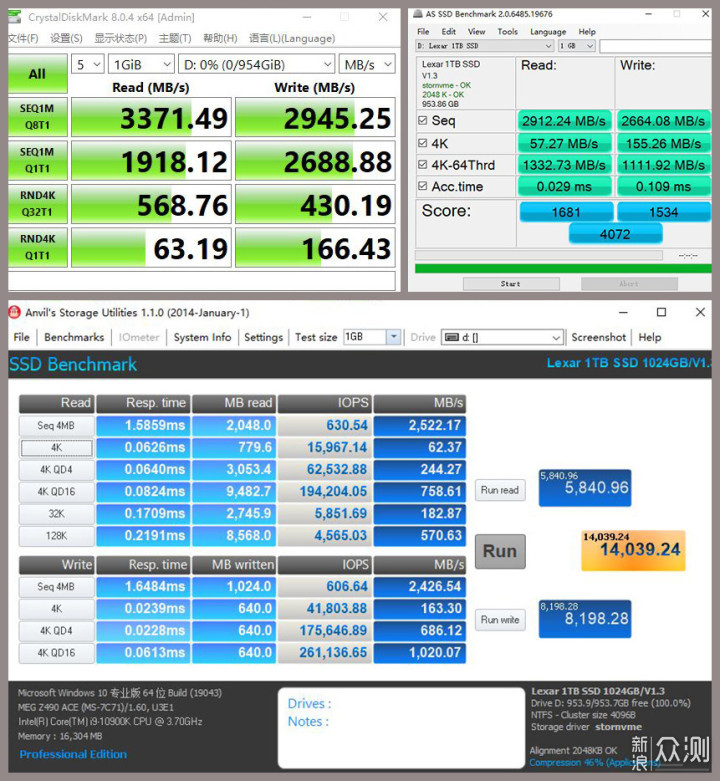Click the 4K read test button
Screen dimensions: 720x781
[x=56, y=448]
